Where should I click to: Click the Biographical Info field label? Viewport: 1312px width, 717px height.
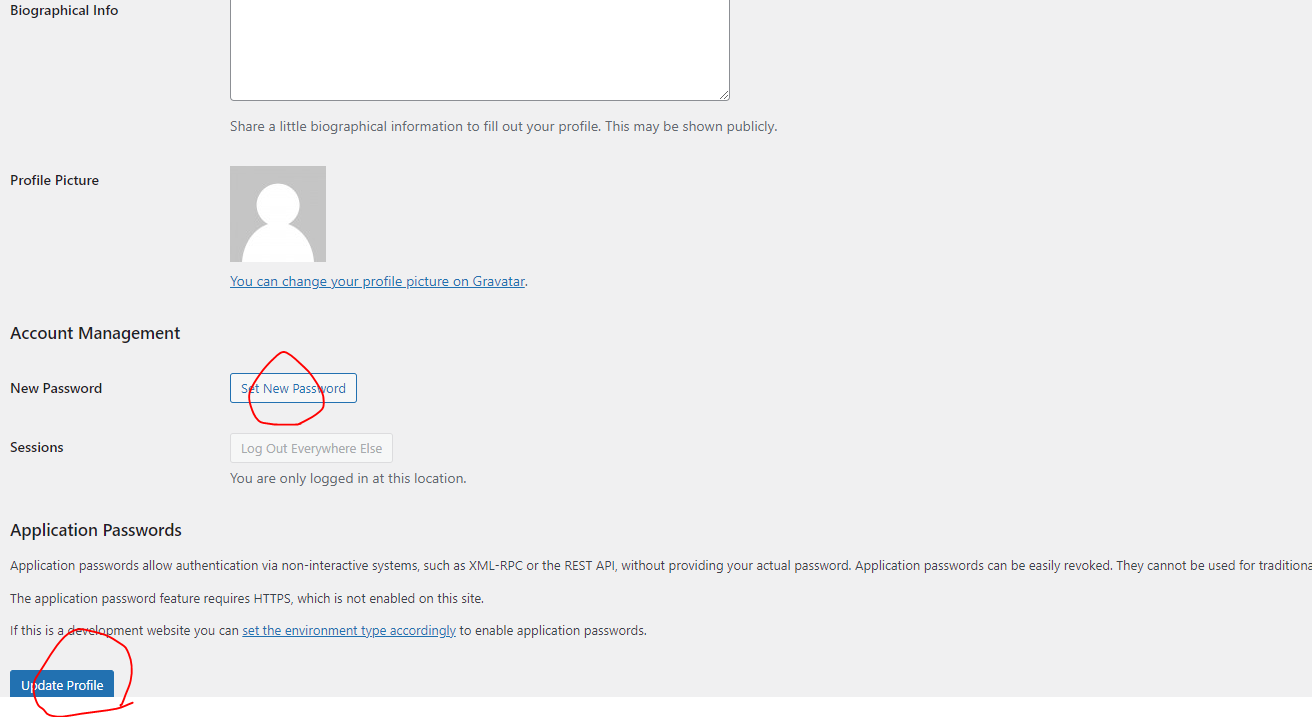click(x=64, y=10)
